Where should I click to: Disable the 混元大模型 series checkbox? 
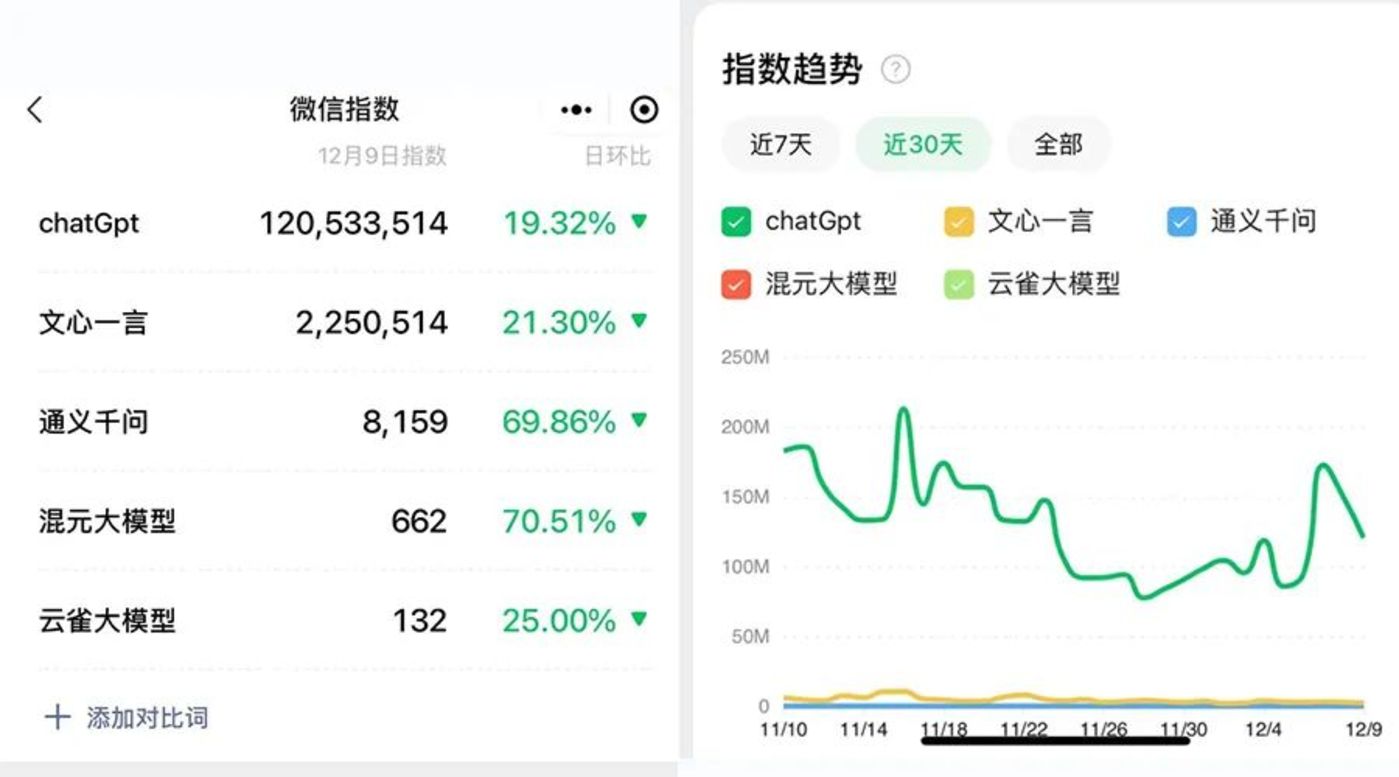[x=737, y=285]
